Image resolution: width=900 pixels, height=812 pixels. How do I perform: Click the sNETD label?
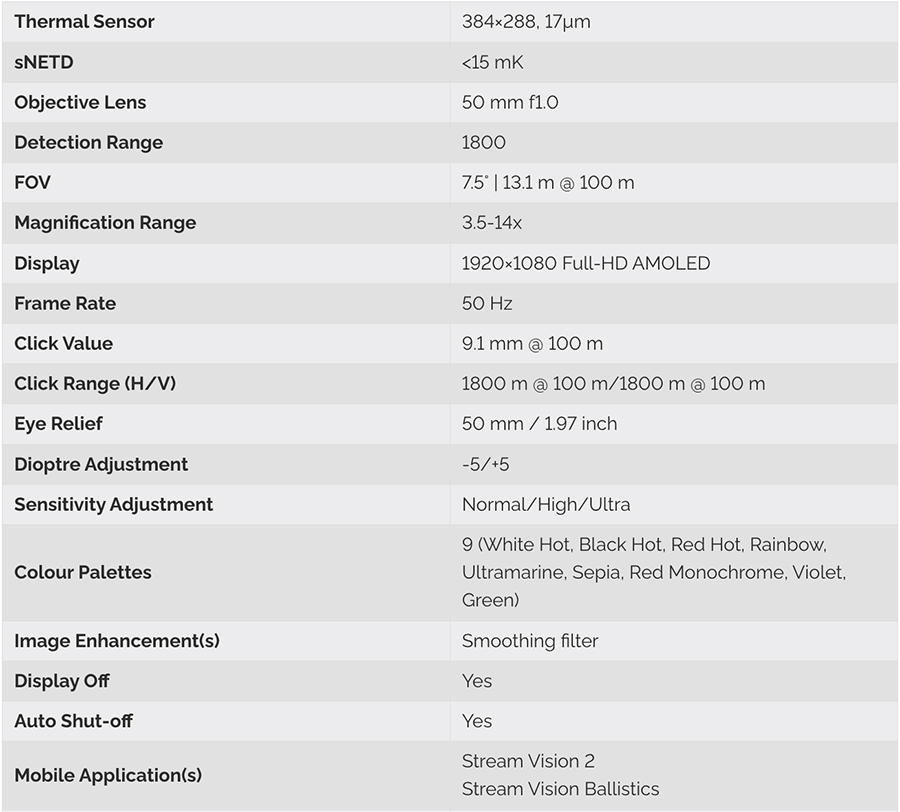pos(44,62)
